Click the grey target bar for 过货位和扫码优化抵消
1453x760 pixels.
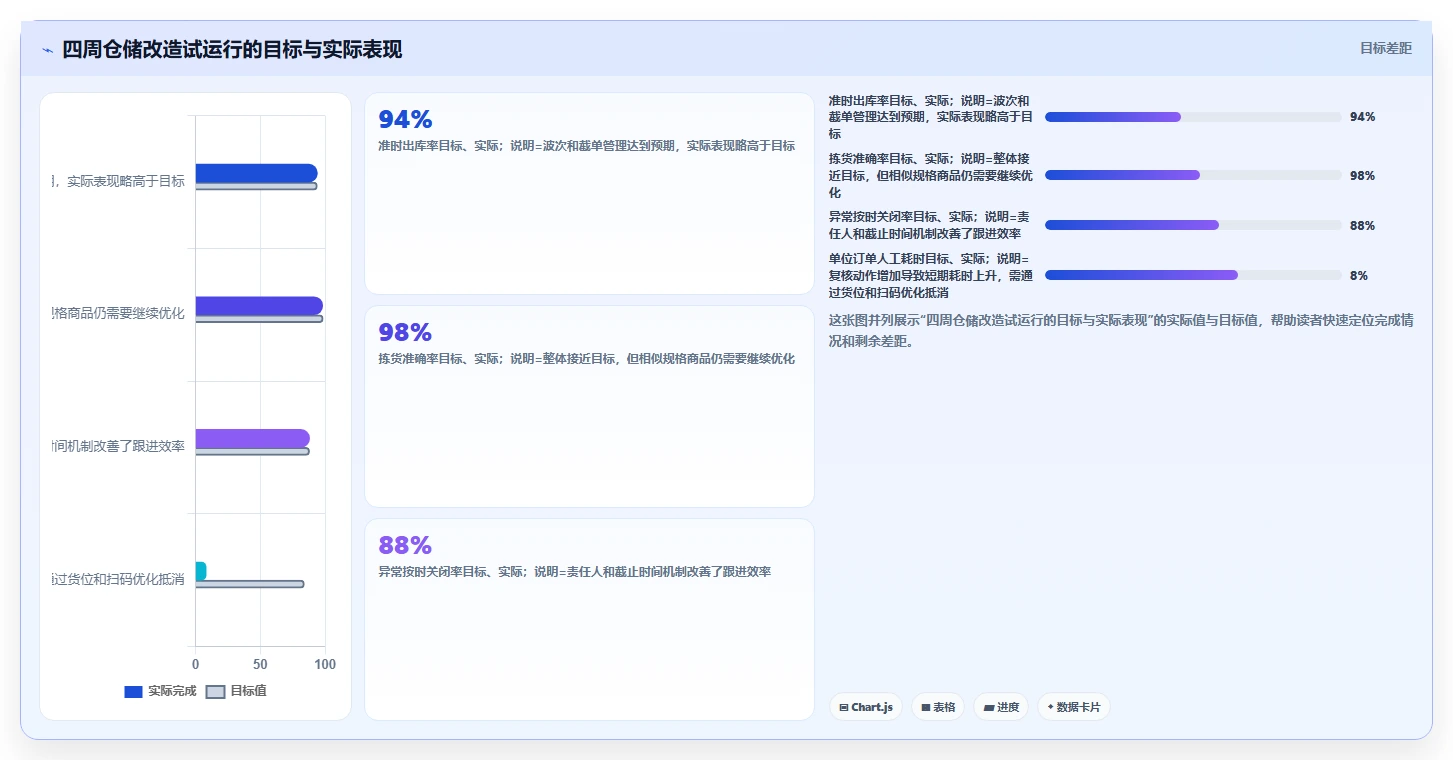coord(249,584)
